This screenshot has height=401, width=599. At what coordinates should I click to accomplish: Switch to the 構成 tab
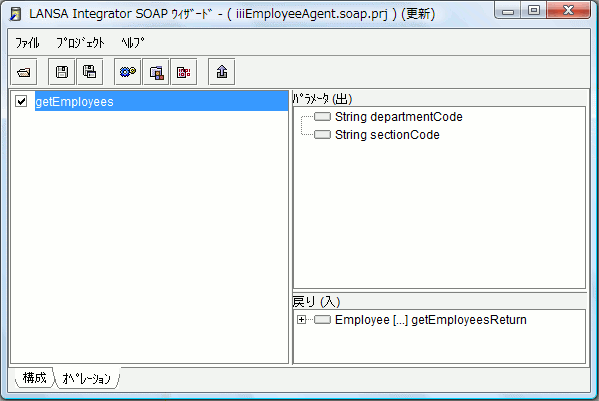34,378
